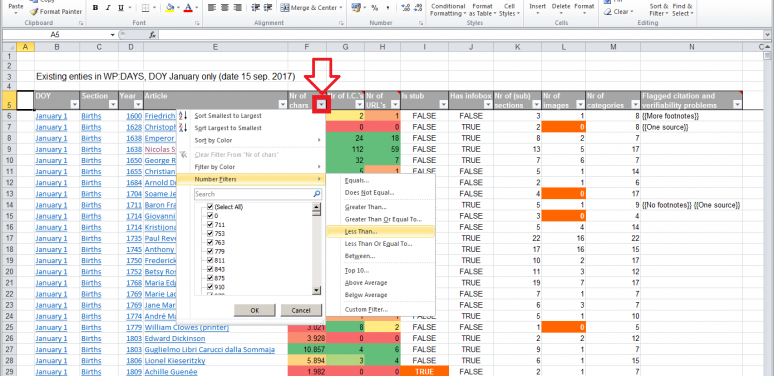The width and height of the screenshot is (774, 376).
Task: Open the Edward Dickinson article link
Action: (174, 338)
